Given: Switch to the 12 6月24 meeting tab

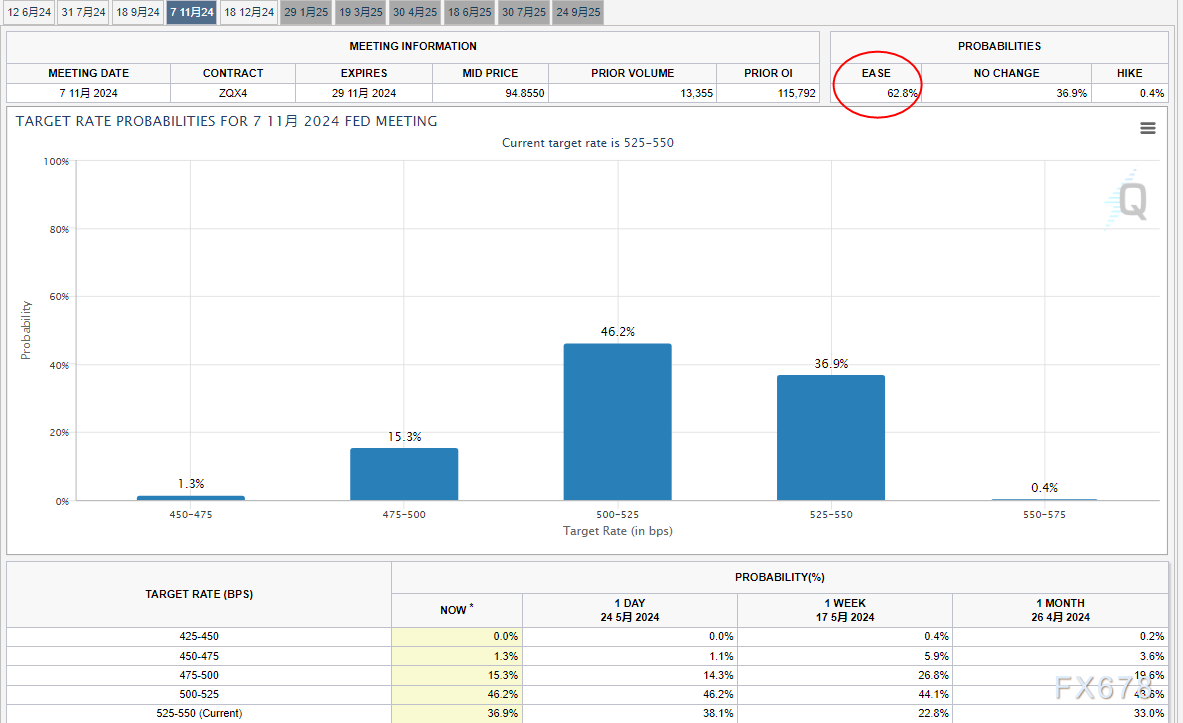Looking at the screenshot, I should 29,12.
